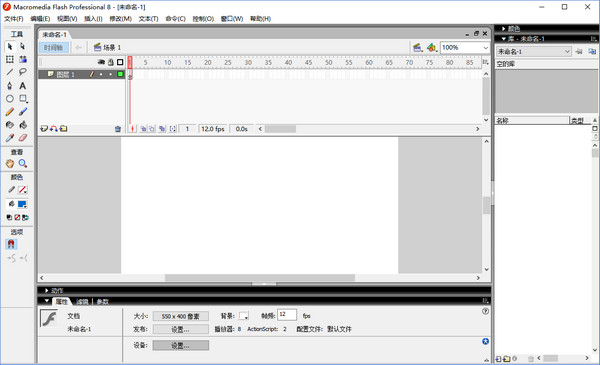600x365 pixels.
Task: Select the Line tool
Action: (10, 72)
